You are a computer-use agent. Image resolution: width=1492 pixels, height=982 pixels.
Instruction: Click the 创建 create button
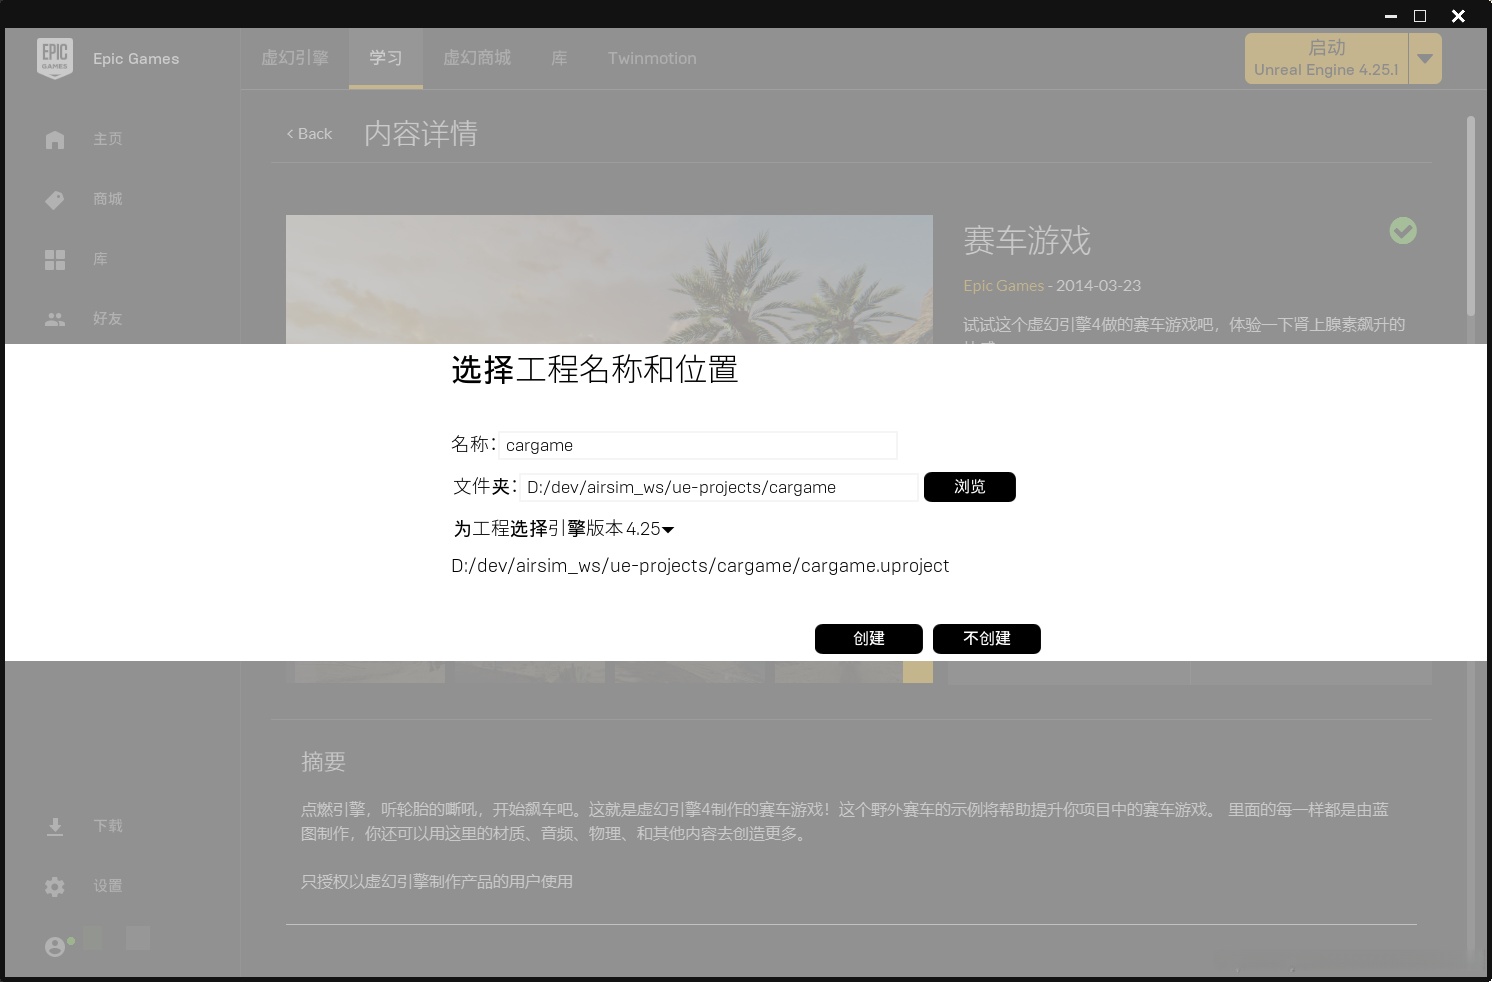[x=868, y=639]
